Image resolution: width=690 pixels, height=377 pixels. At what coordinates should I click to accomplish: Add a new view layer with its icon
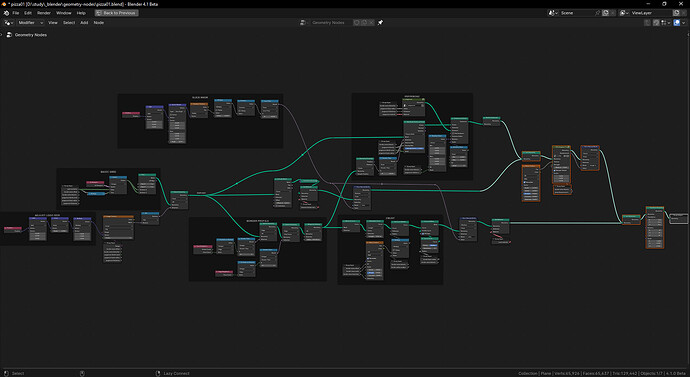point(677,13)
